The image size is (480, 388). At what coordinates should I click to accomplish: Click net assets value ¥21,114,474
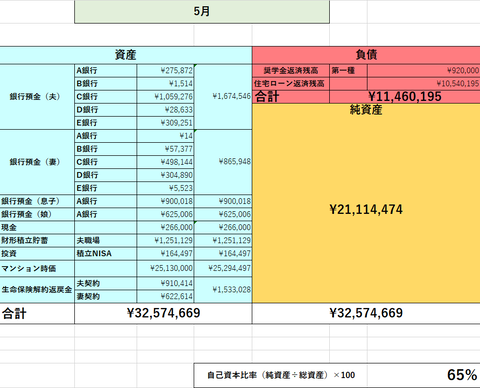click(x=366, y=210)
